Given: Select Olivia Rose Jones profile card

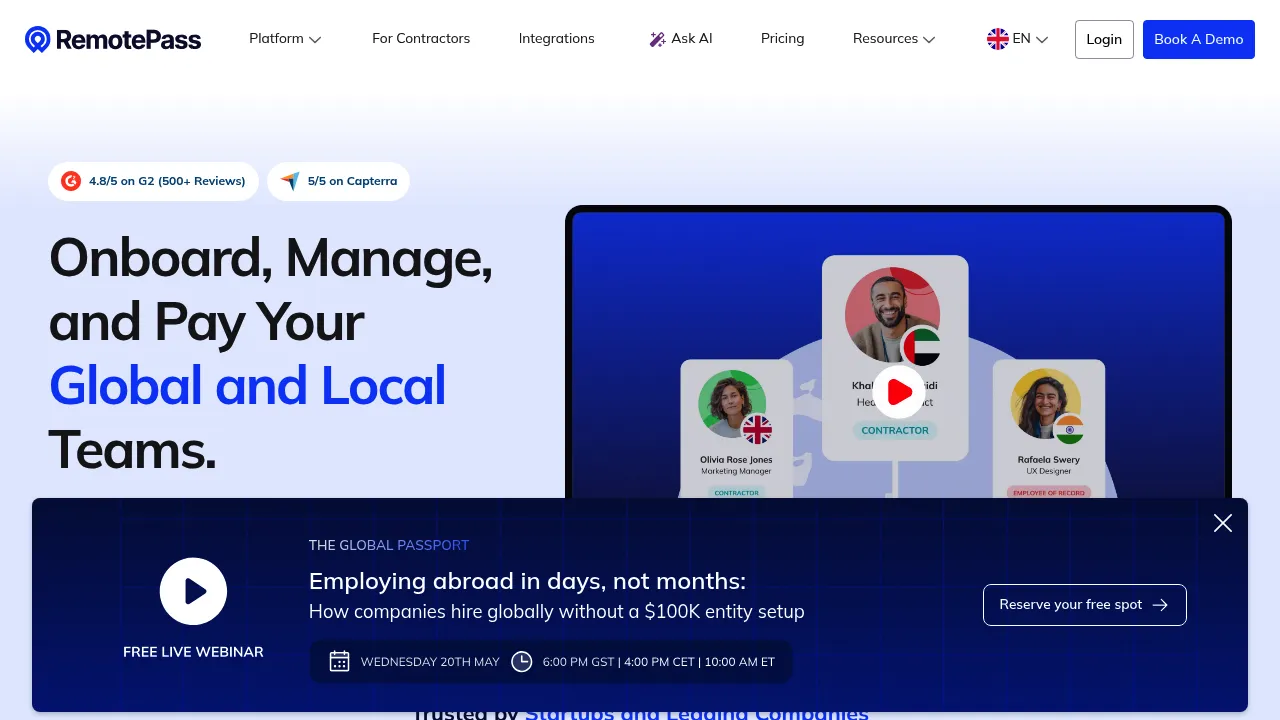Looking at the screenshot, I should point(737,430).
